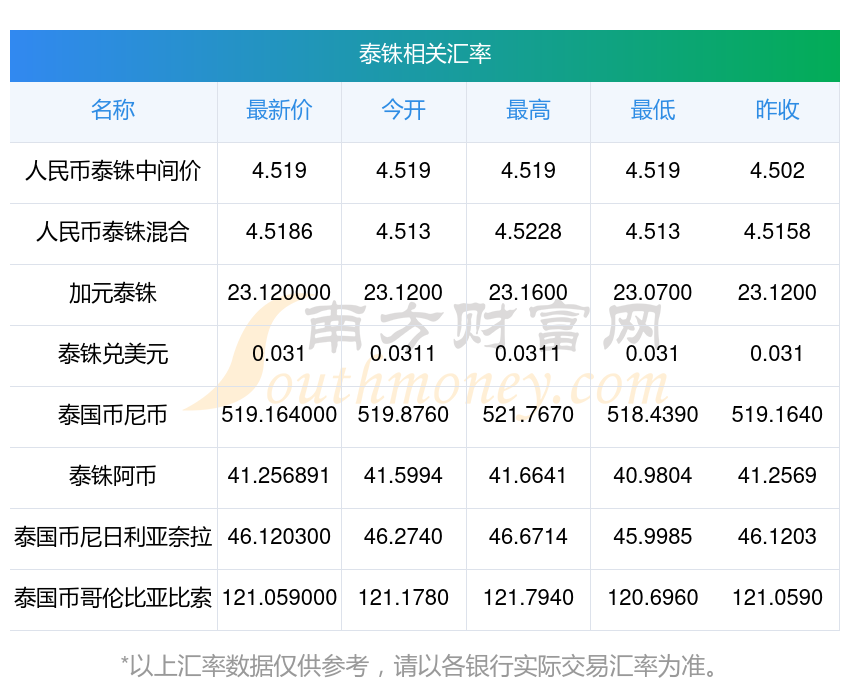Select the 加元泰铢 row name
Viewport: 850px width, 697px height.
pyautogui.click(x=113, y=293)
